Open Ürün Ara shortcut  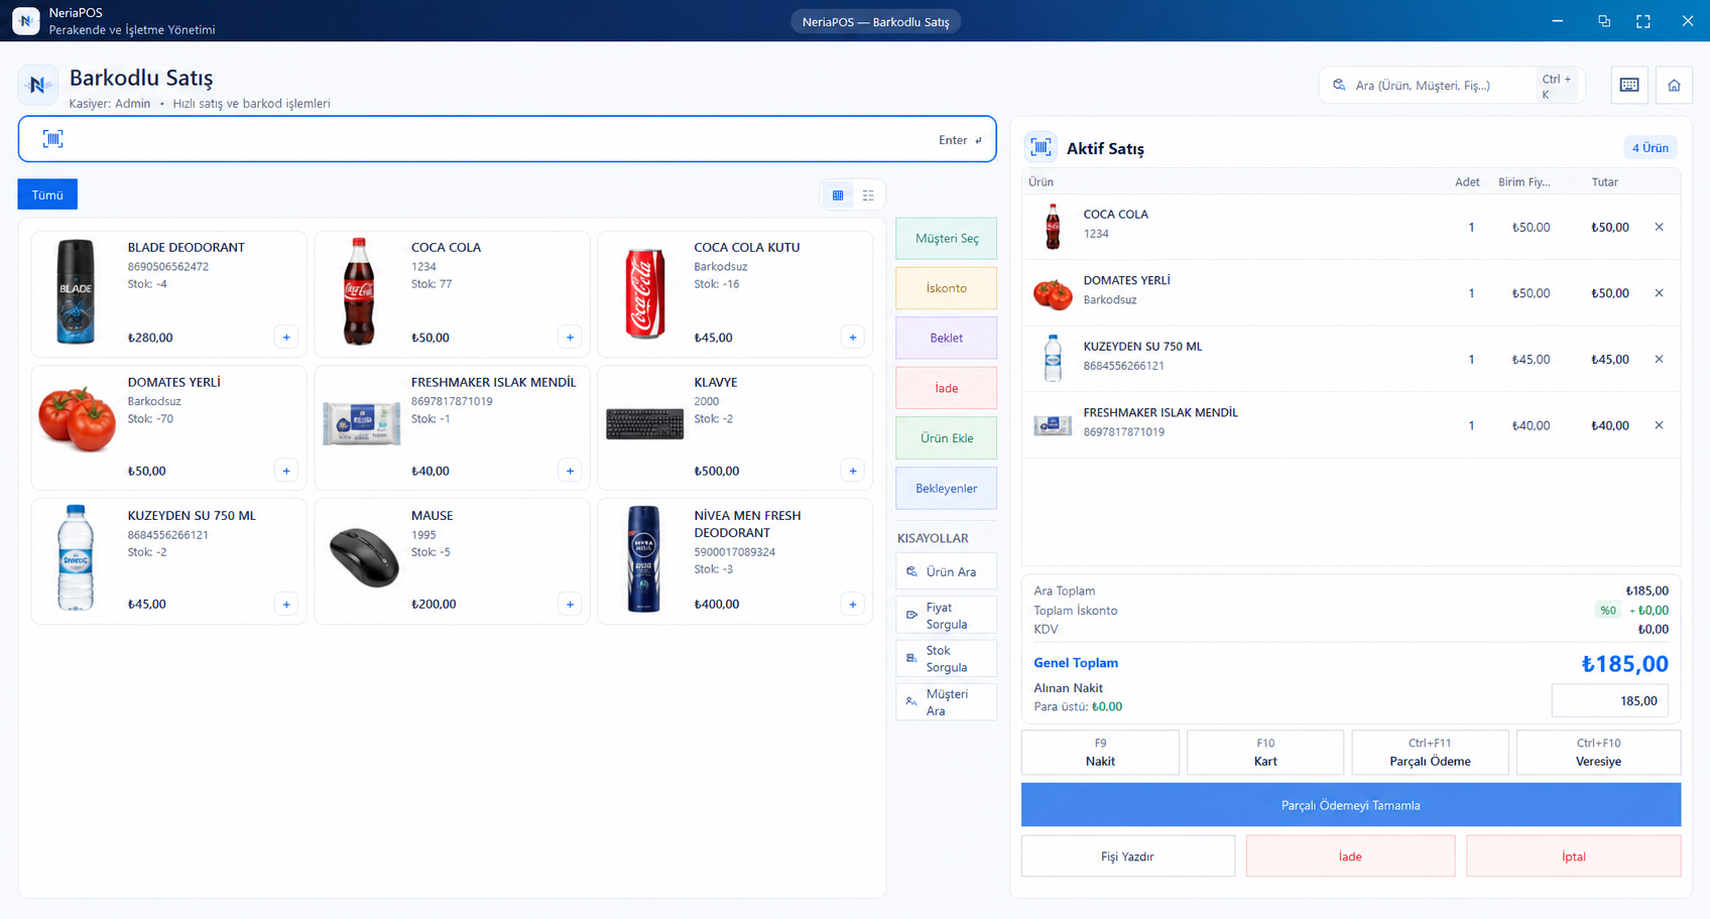click(x=946, y=572)
